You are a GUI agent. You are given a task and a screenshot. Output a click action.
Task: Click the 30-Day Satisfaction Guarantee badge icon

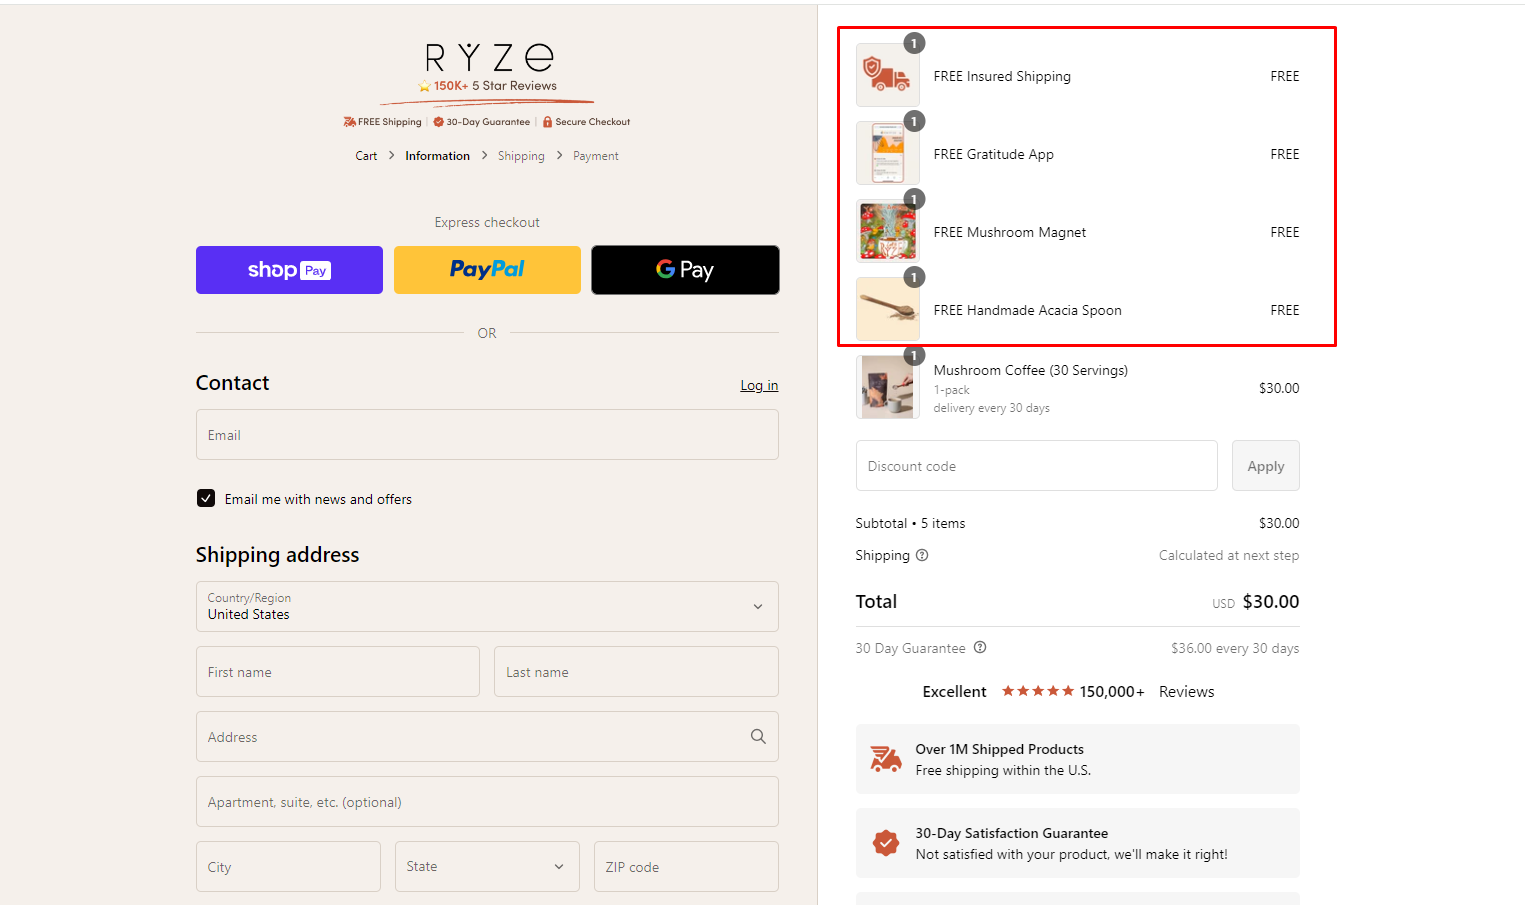[x=885, y=843]
